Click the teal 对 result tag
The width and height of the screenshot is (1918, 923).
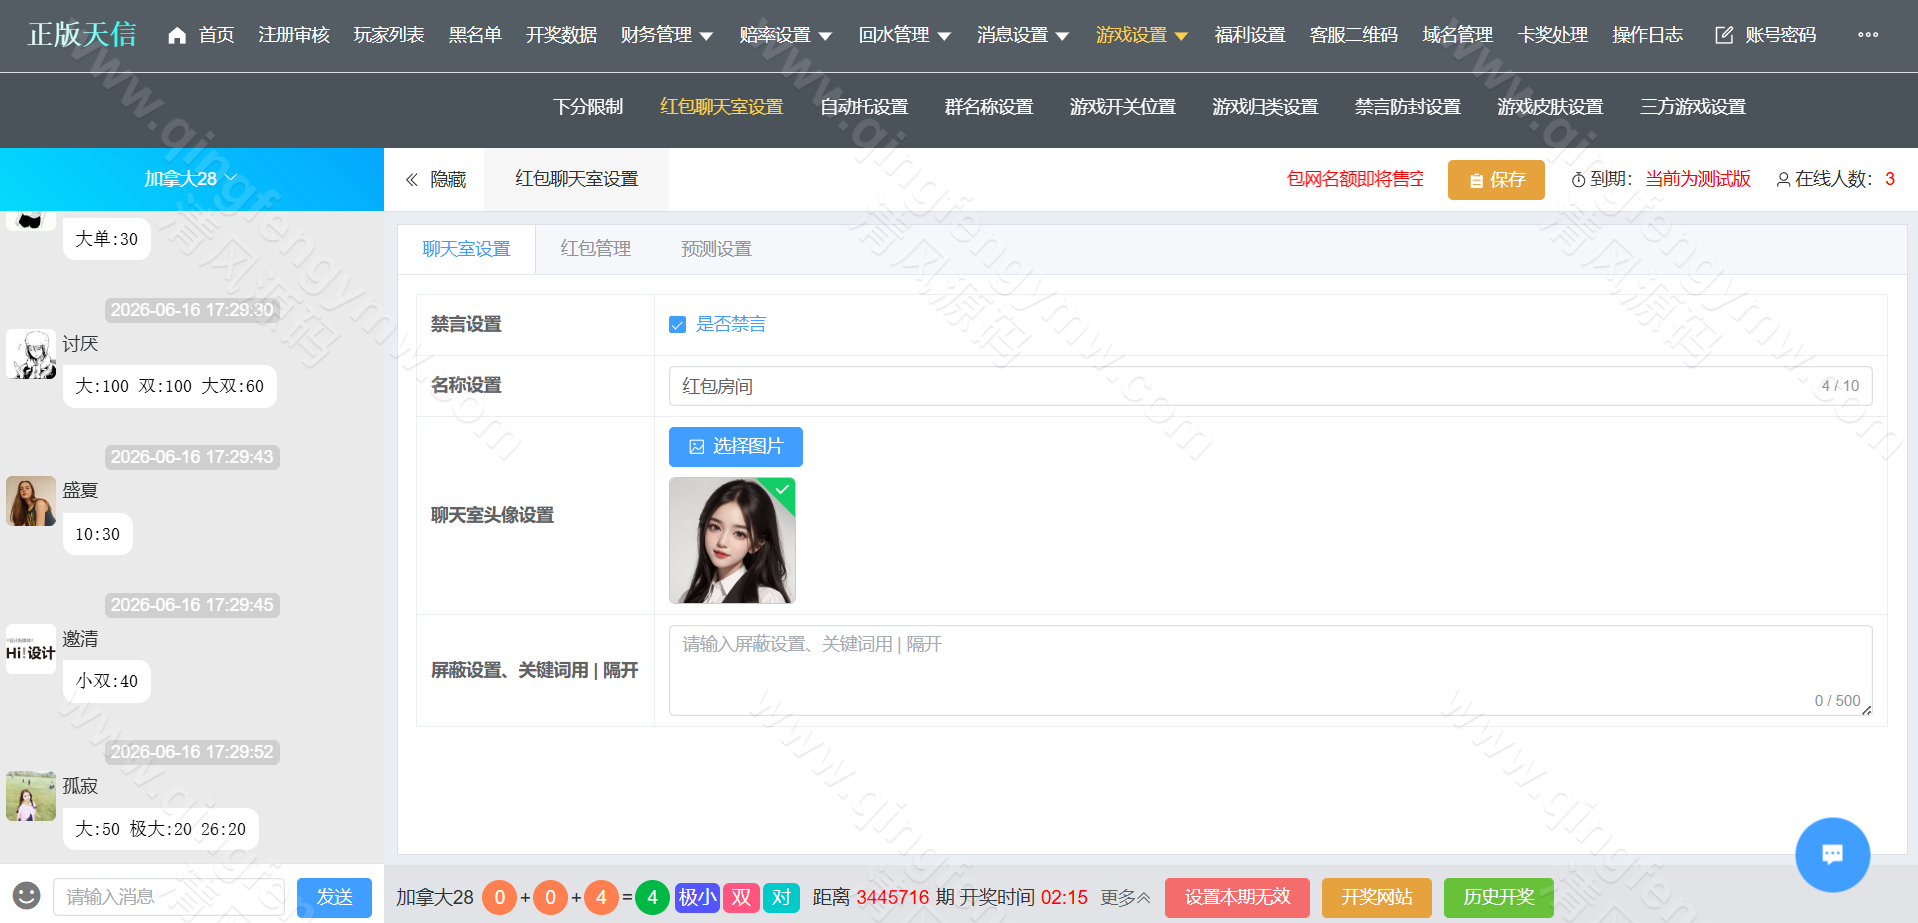click(781, 897)
